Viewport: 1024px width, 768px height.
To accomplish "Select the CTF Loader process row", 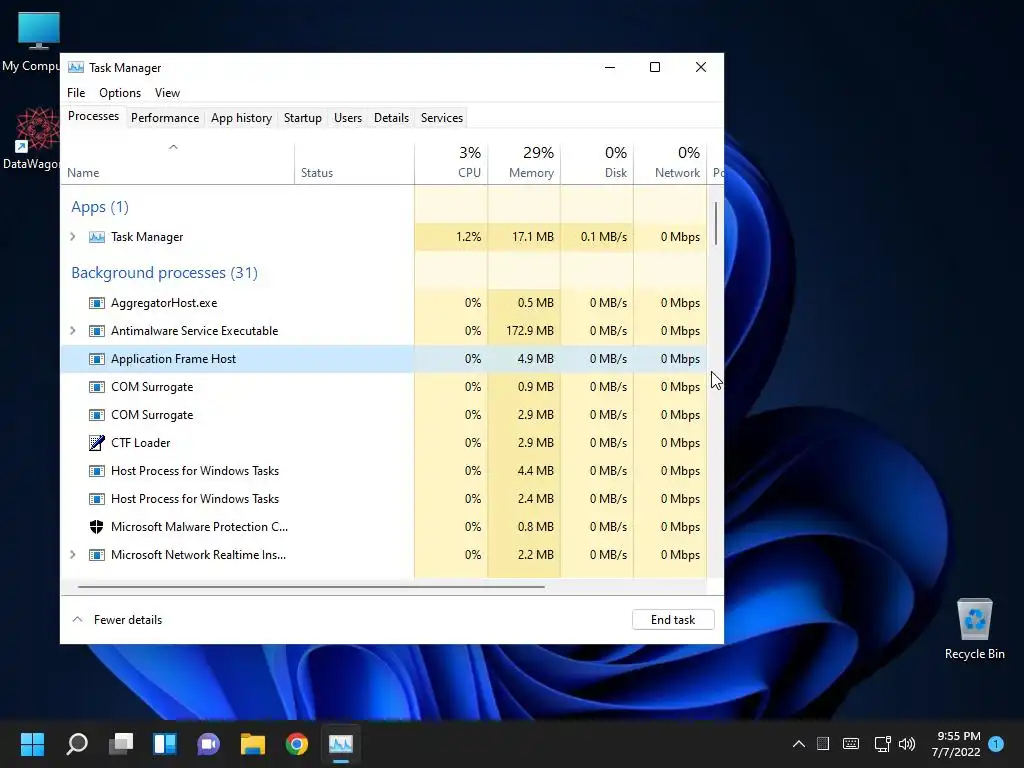I will (x=383, y=443).
